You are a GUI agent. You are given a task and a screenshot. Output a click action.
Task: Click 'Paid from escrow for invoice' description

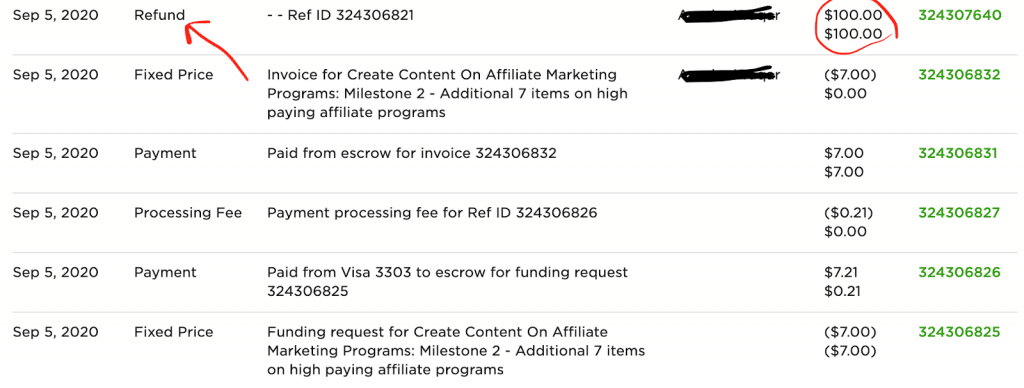pyautogui.click(x=411, y=153)
